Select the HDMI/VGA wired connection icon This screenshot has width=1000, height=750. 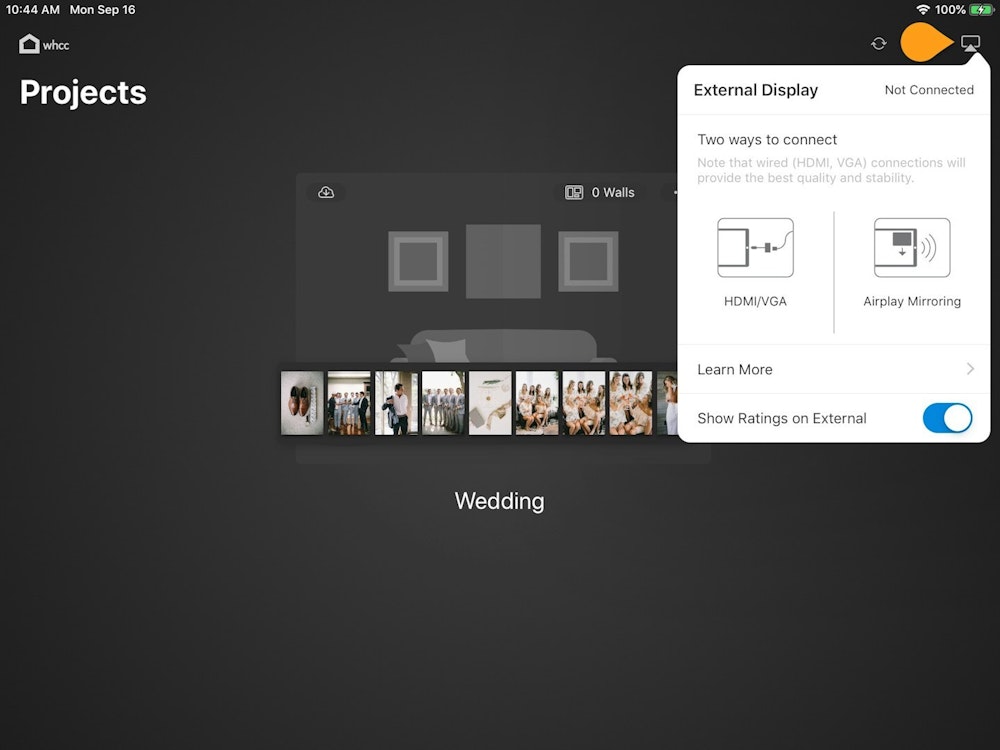755,248
